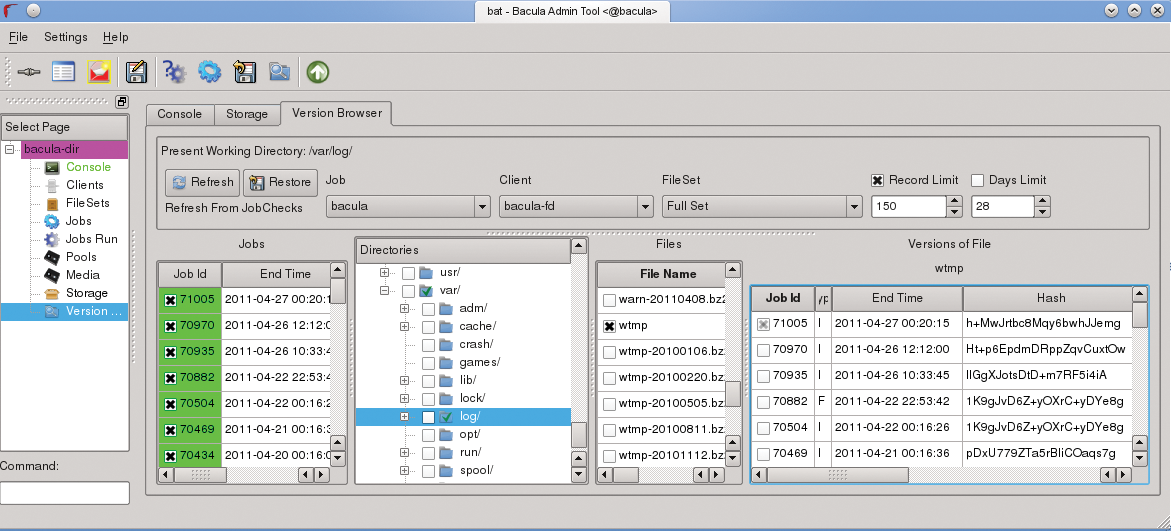This screenshot has width=1171, height=531.
Task: Open Console in the page tree
Action: 88,167
